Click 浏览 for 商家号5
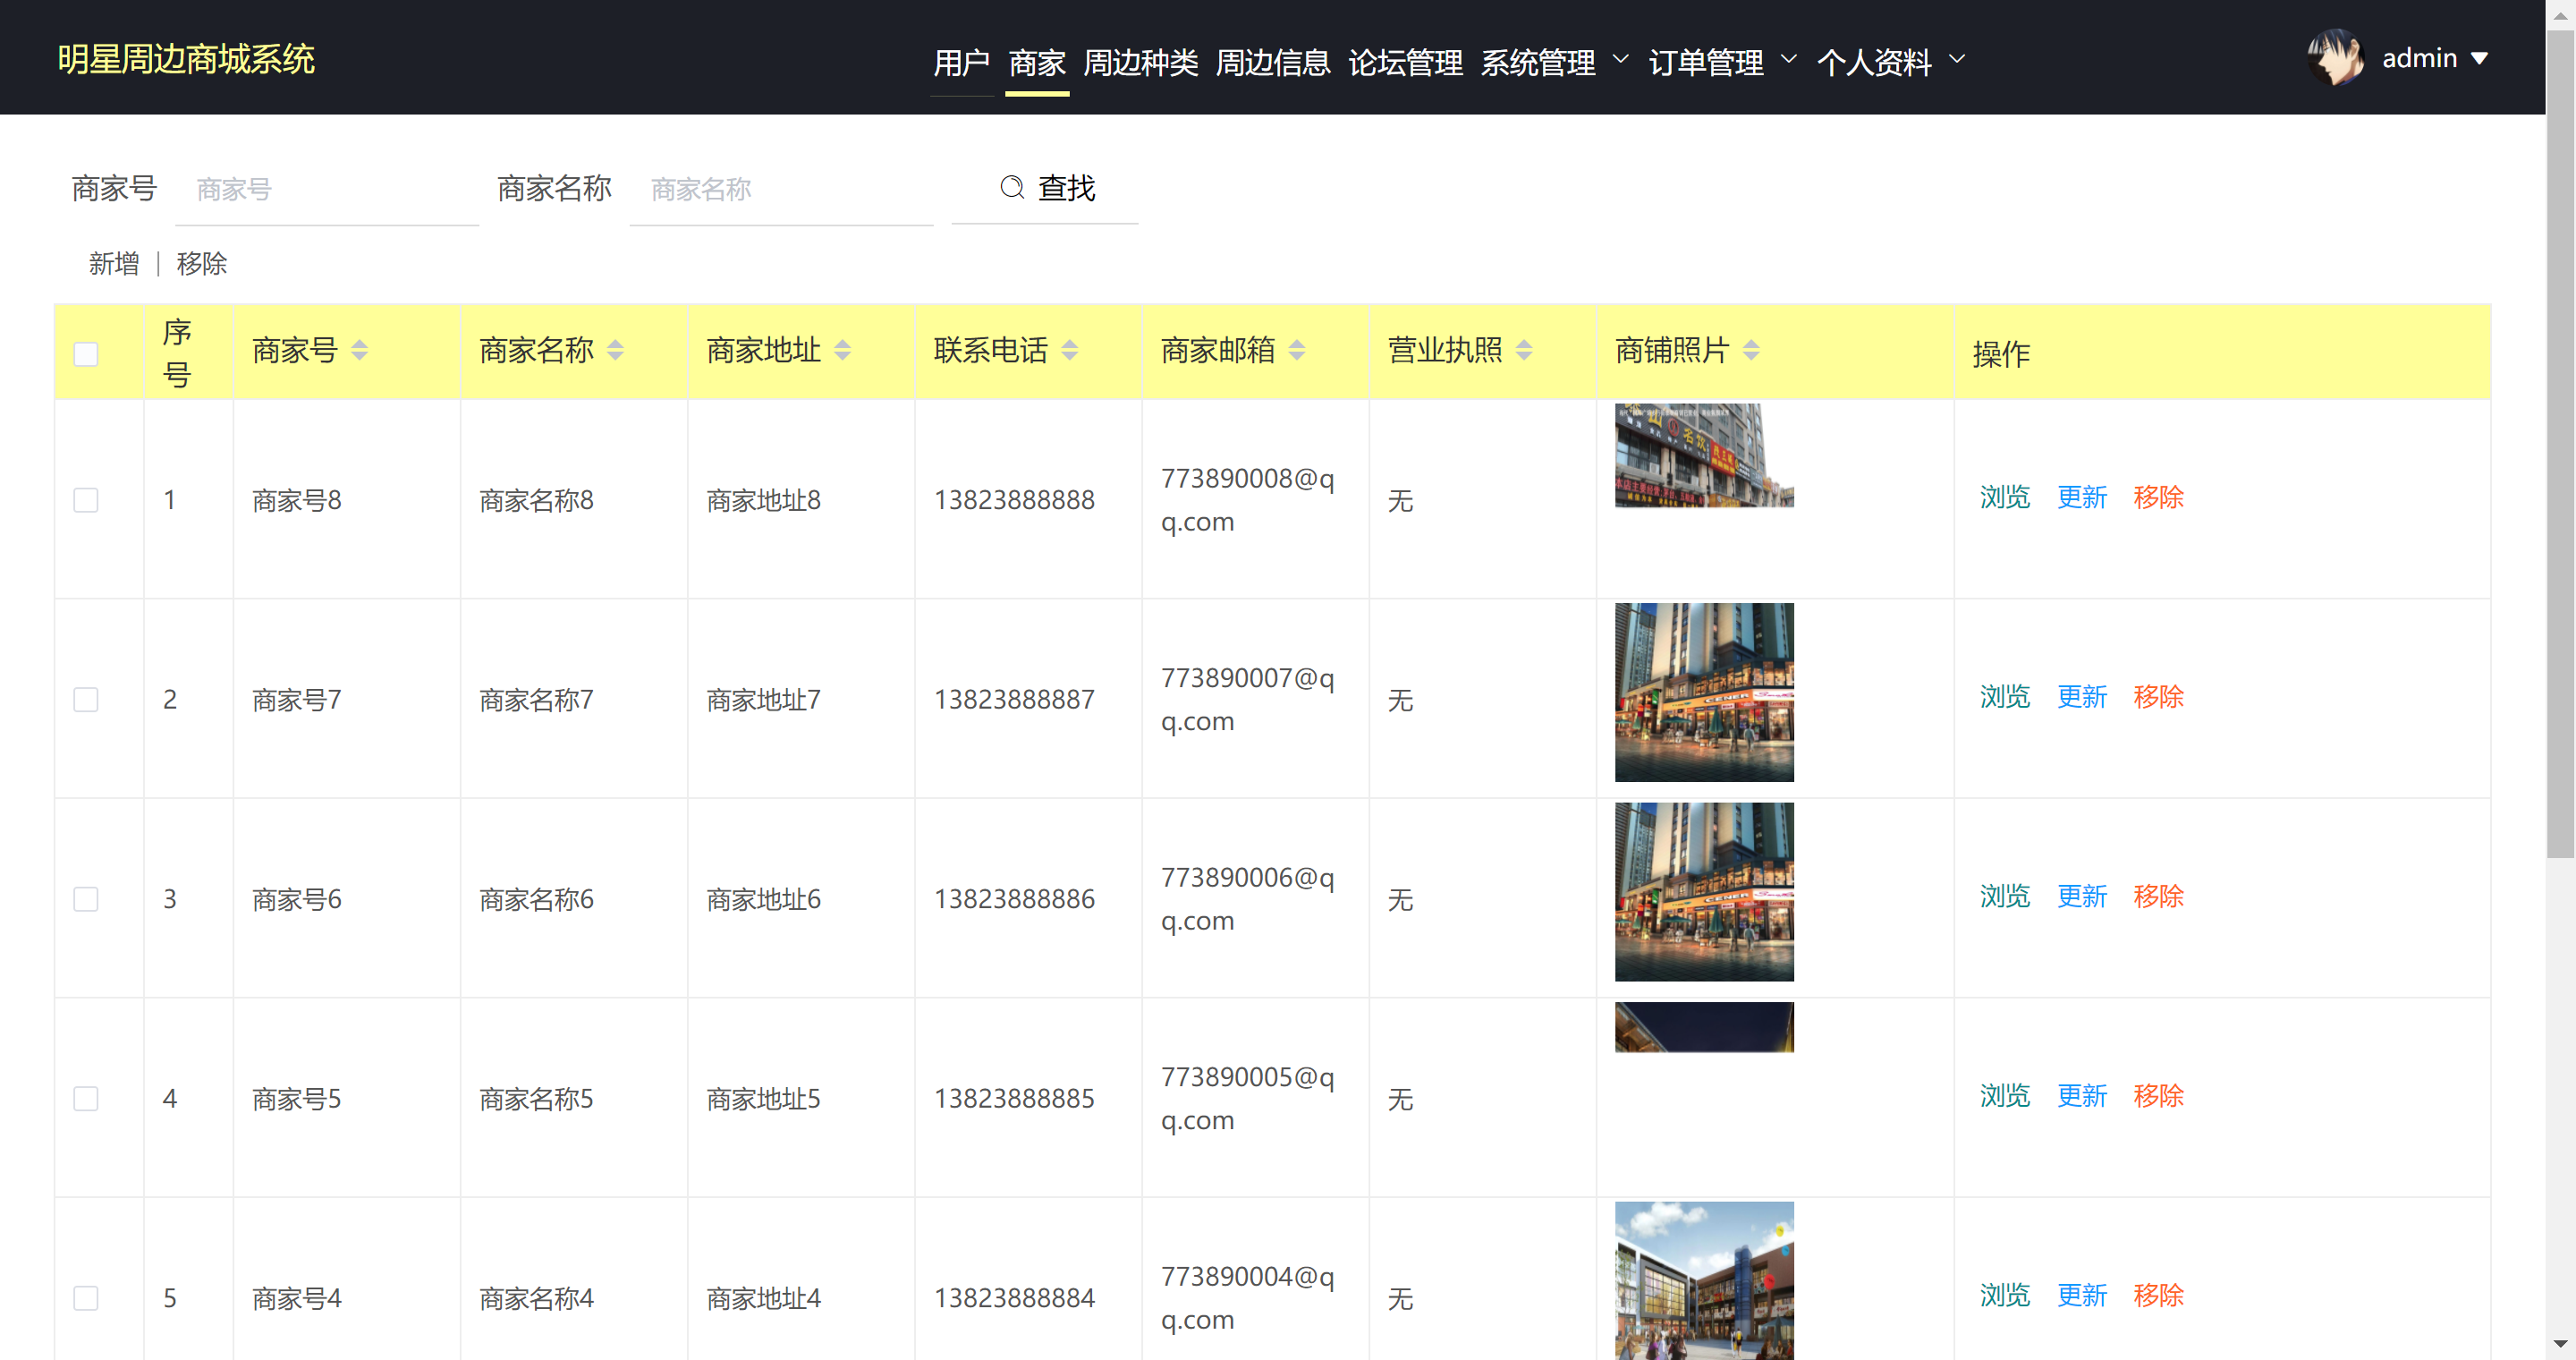2576x1360 pixels. coord(2004,1095)
